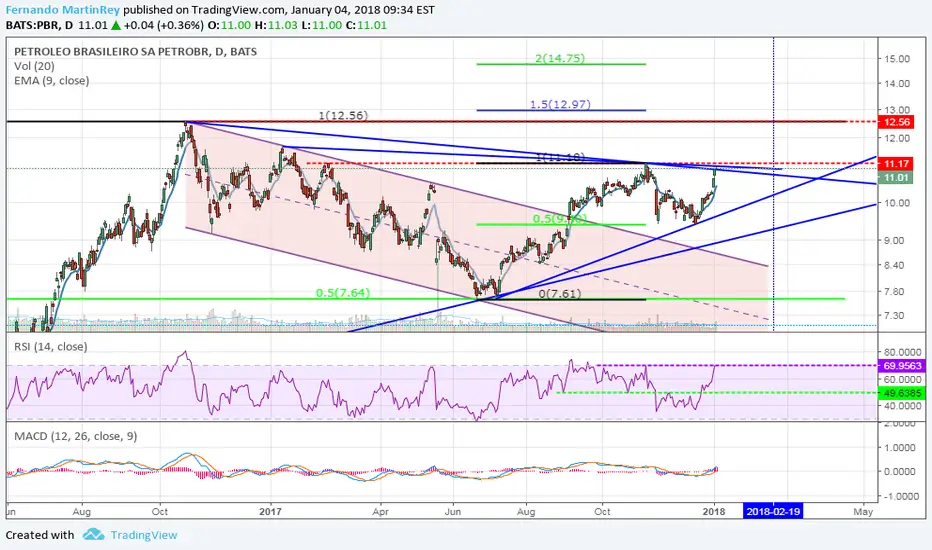Click the 15.00 price axis label
The height and width of the screenshot is (550, 932).
(897, 59)
